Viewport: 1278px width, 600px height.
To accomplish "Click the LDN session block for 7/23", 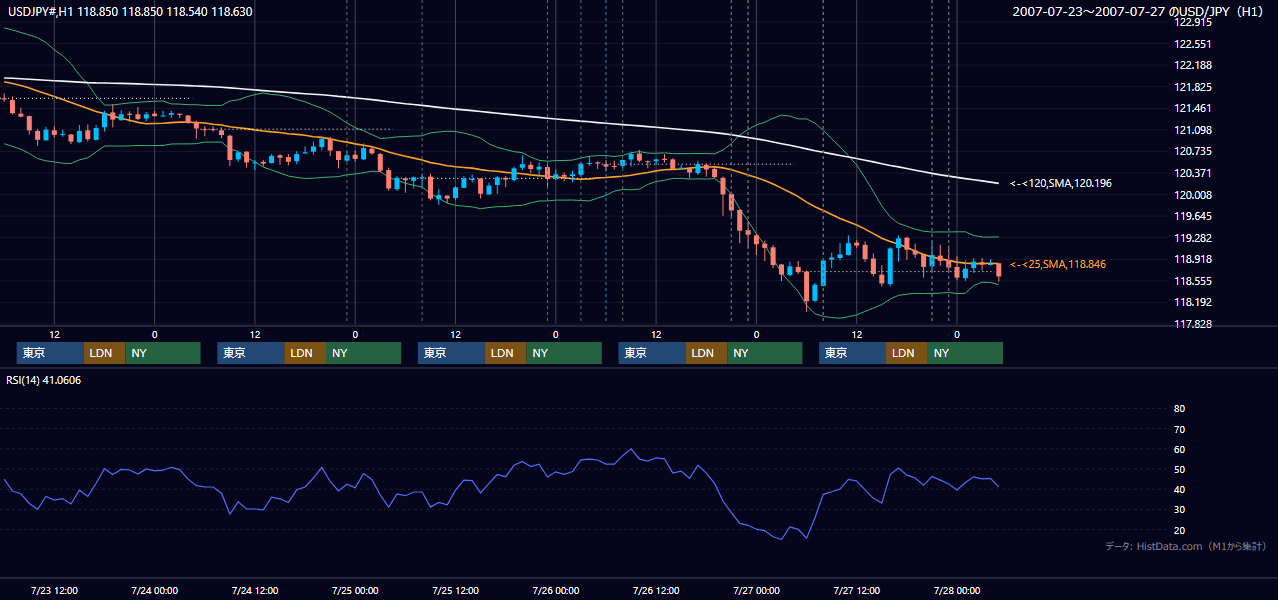I will (x=105, y=353).
